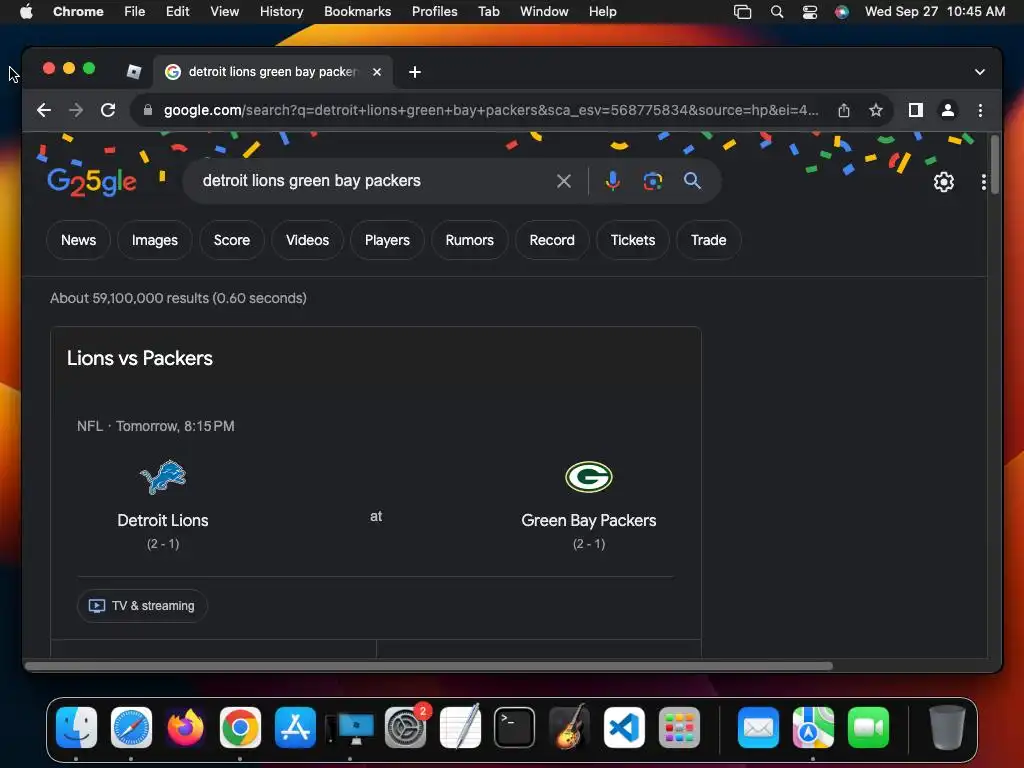The height and width of the screenshot is (768, 1024).
Task: Clear the Google search box with X
Action: click(x=564, y=181)
